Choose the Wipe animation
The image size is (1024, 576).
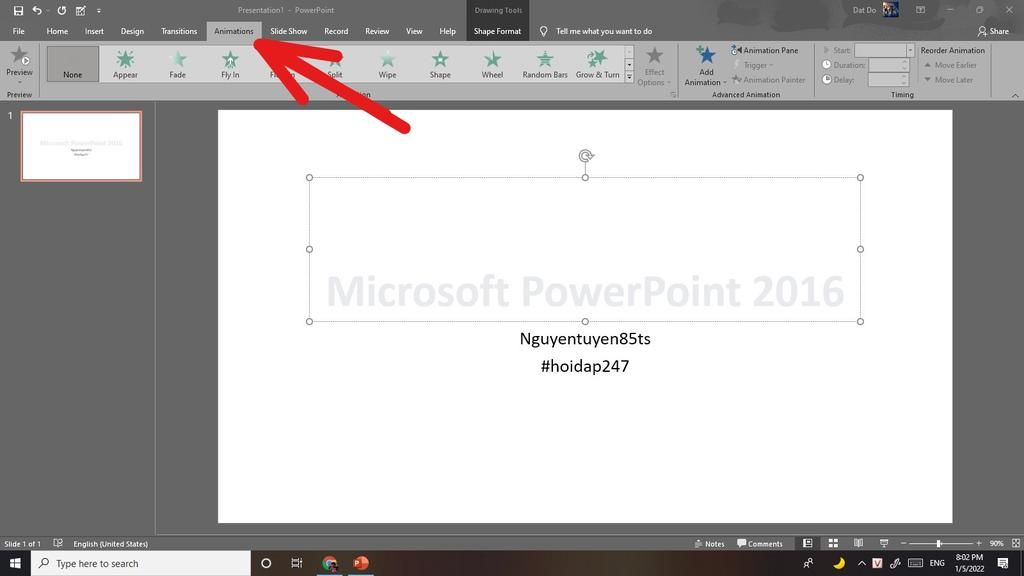point(387,65)
